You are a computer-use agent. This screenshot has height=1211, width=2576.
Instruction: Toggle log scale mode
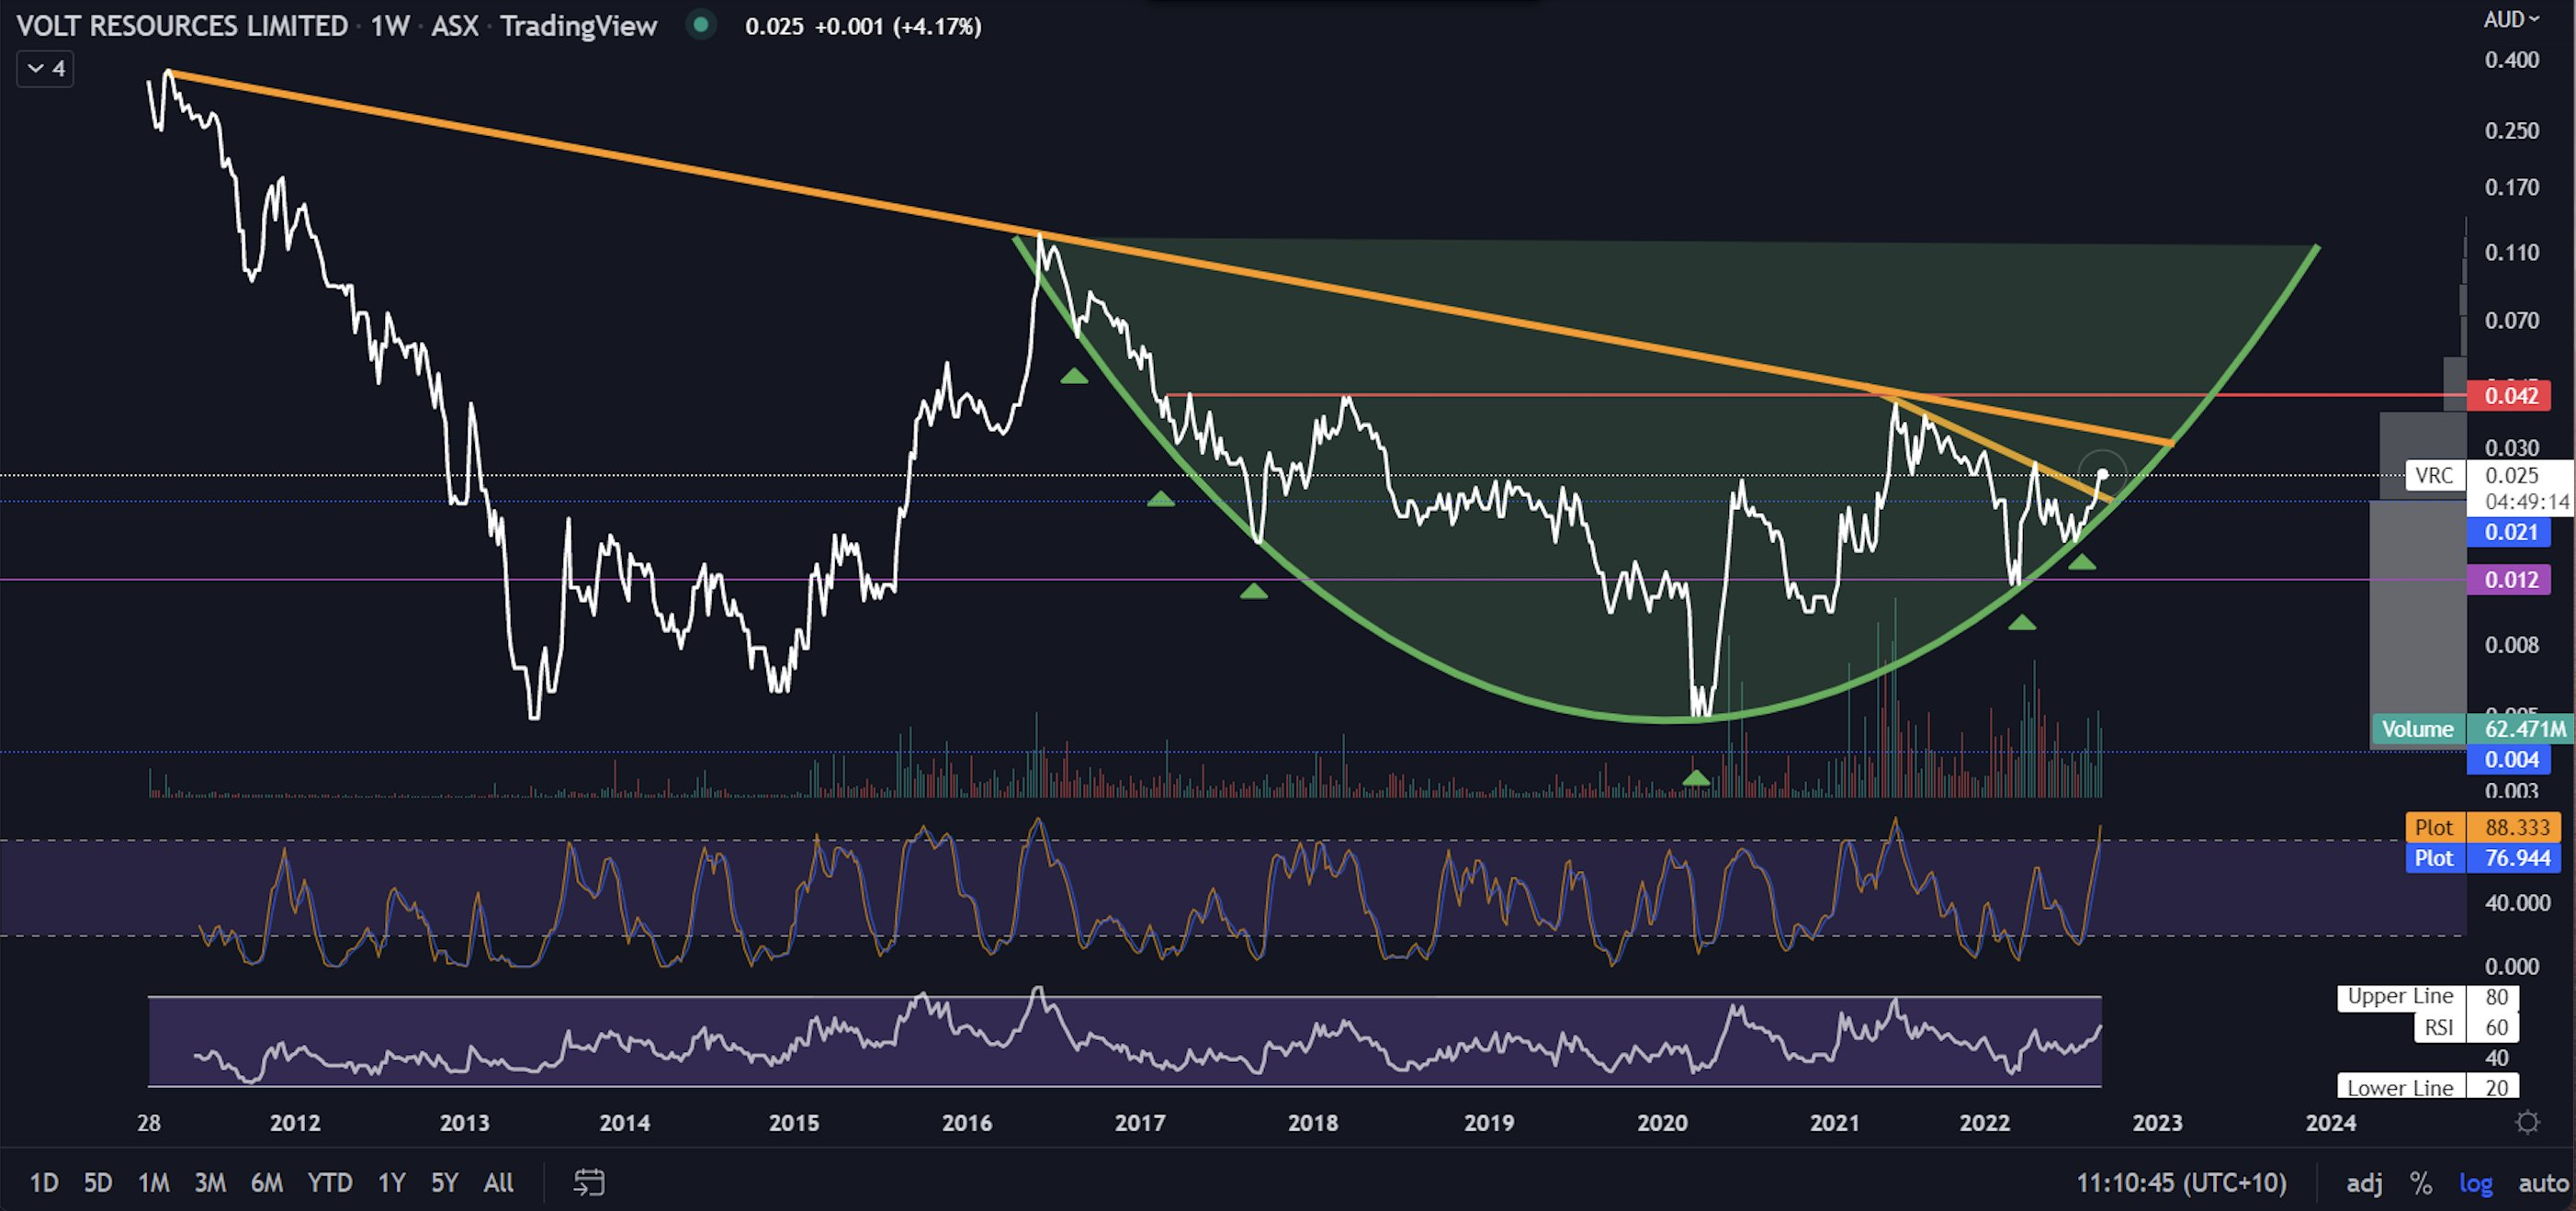pos(2475,1183)
